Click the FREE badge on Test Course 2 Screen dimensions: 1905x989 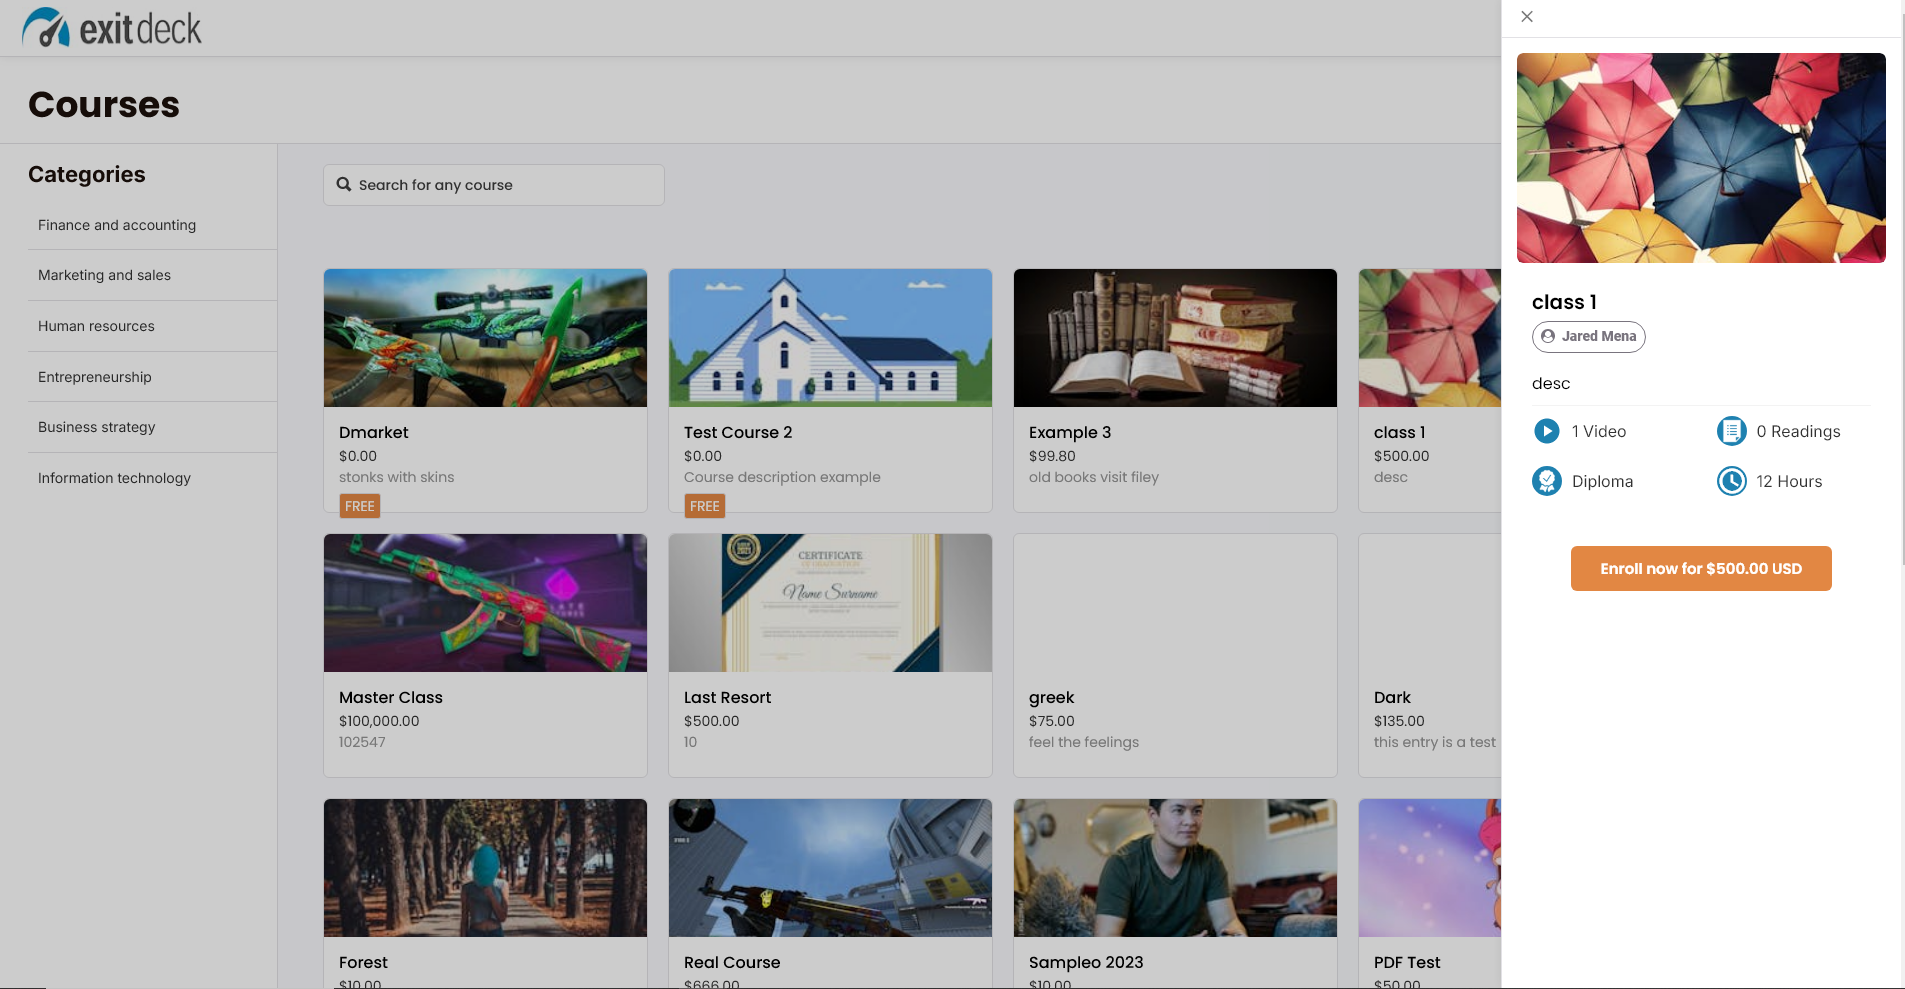705,506
